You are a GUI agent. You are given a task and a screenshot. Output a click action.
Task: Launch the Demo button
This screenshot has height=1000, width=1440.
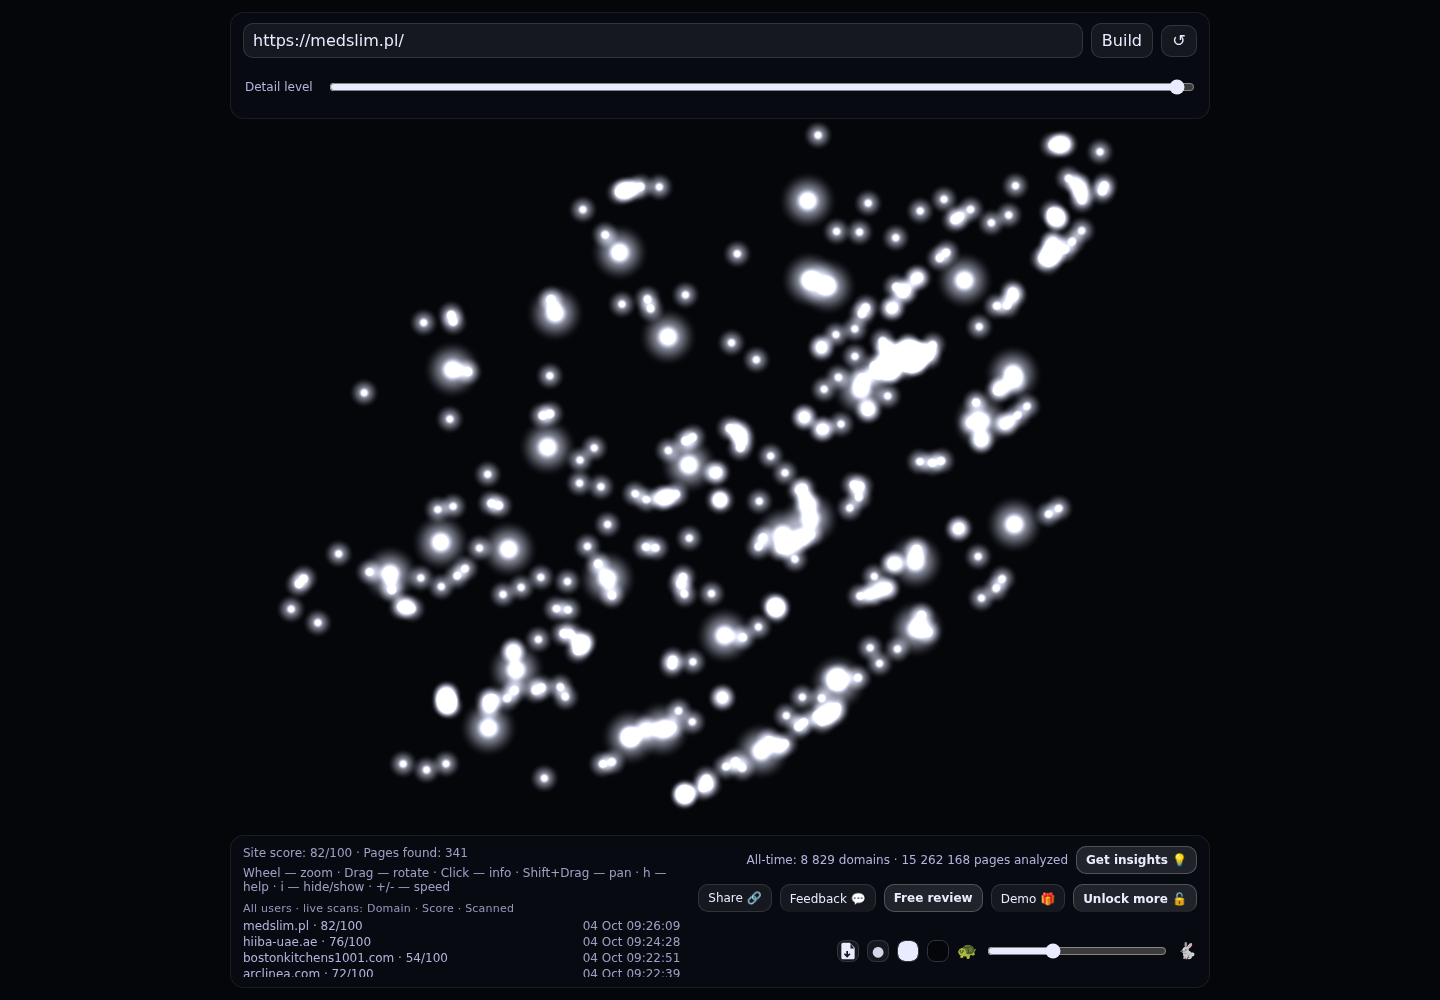pyautogui.click(x=1027, y=898)
